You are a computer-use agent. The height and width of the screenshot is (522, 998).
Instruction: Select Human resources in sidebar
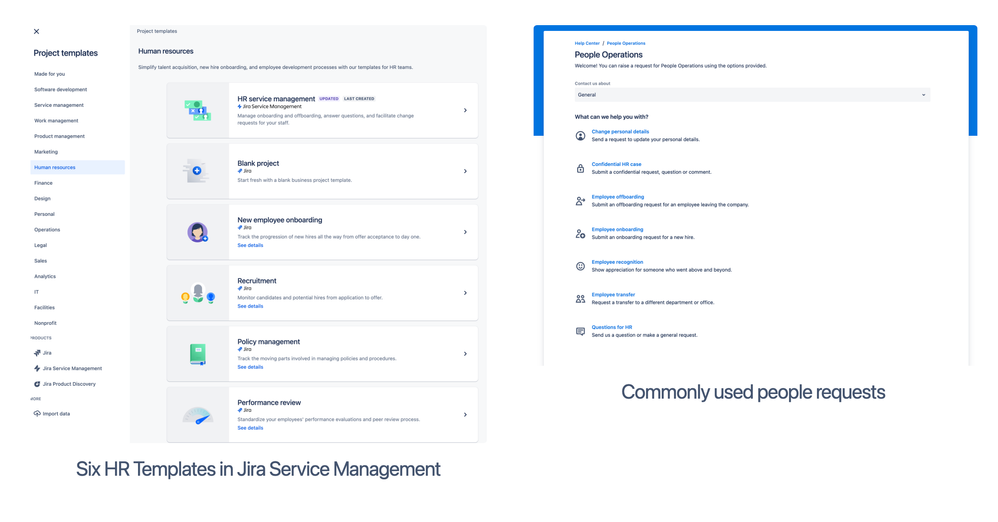coord(78,167)
